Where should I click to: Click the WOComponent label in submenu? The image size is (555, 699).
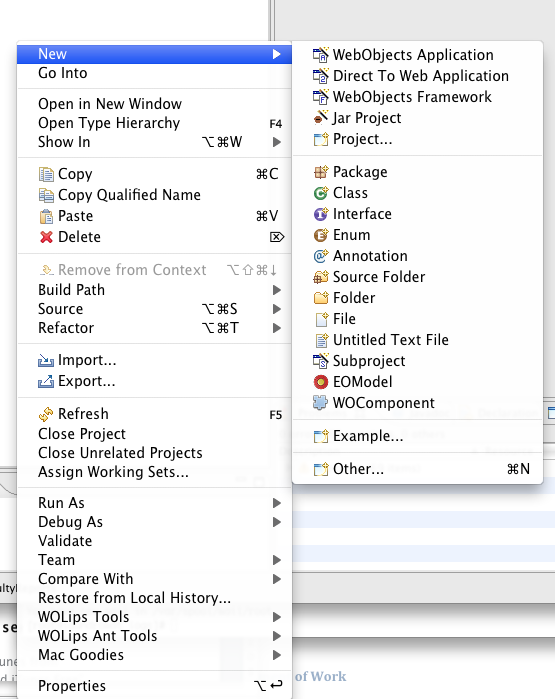(x=384, y=403)
